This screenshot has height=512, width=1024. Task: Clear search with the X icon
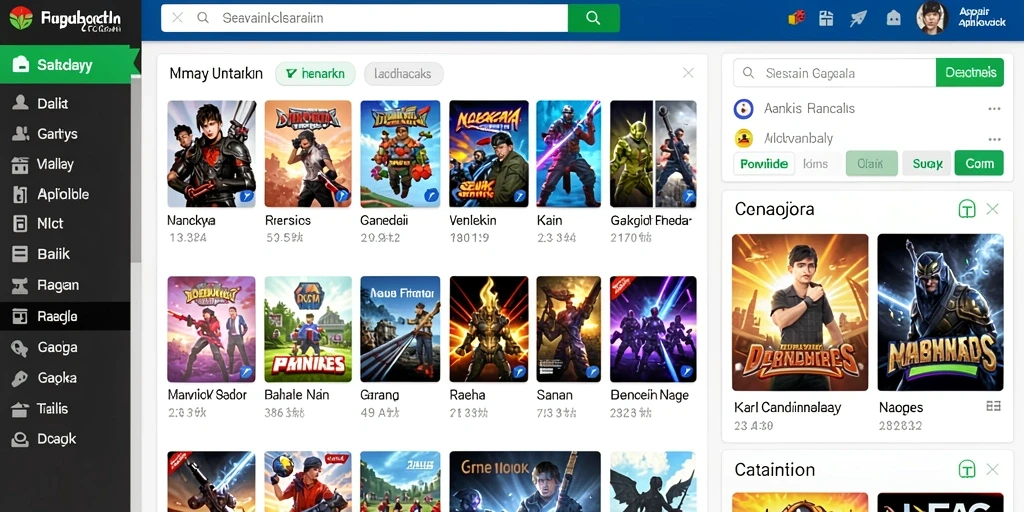coord(177,18)
